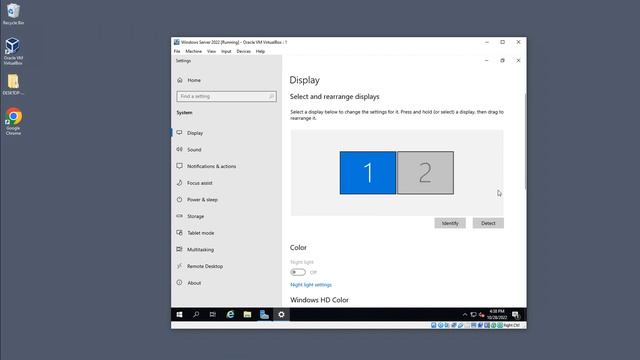Click the Settings gear in the guest taskbar

[281, 314]
